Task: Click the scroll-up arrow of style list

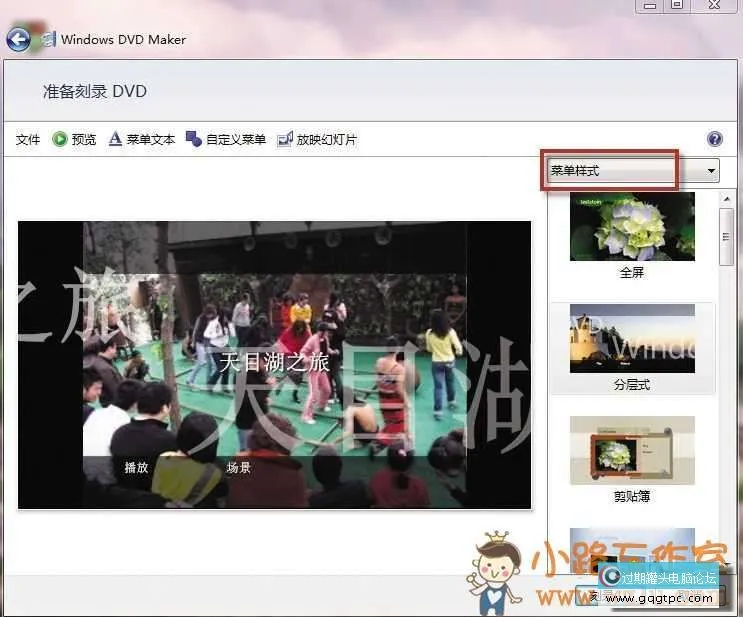Action: point(726,199)
